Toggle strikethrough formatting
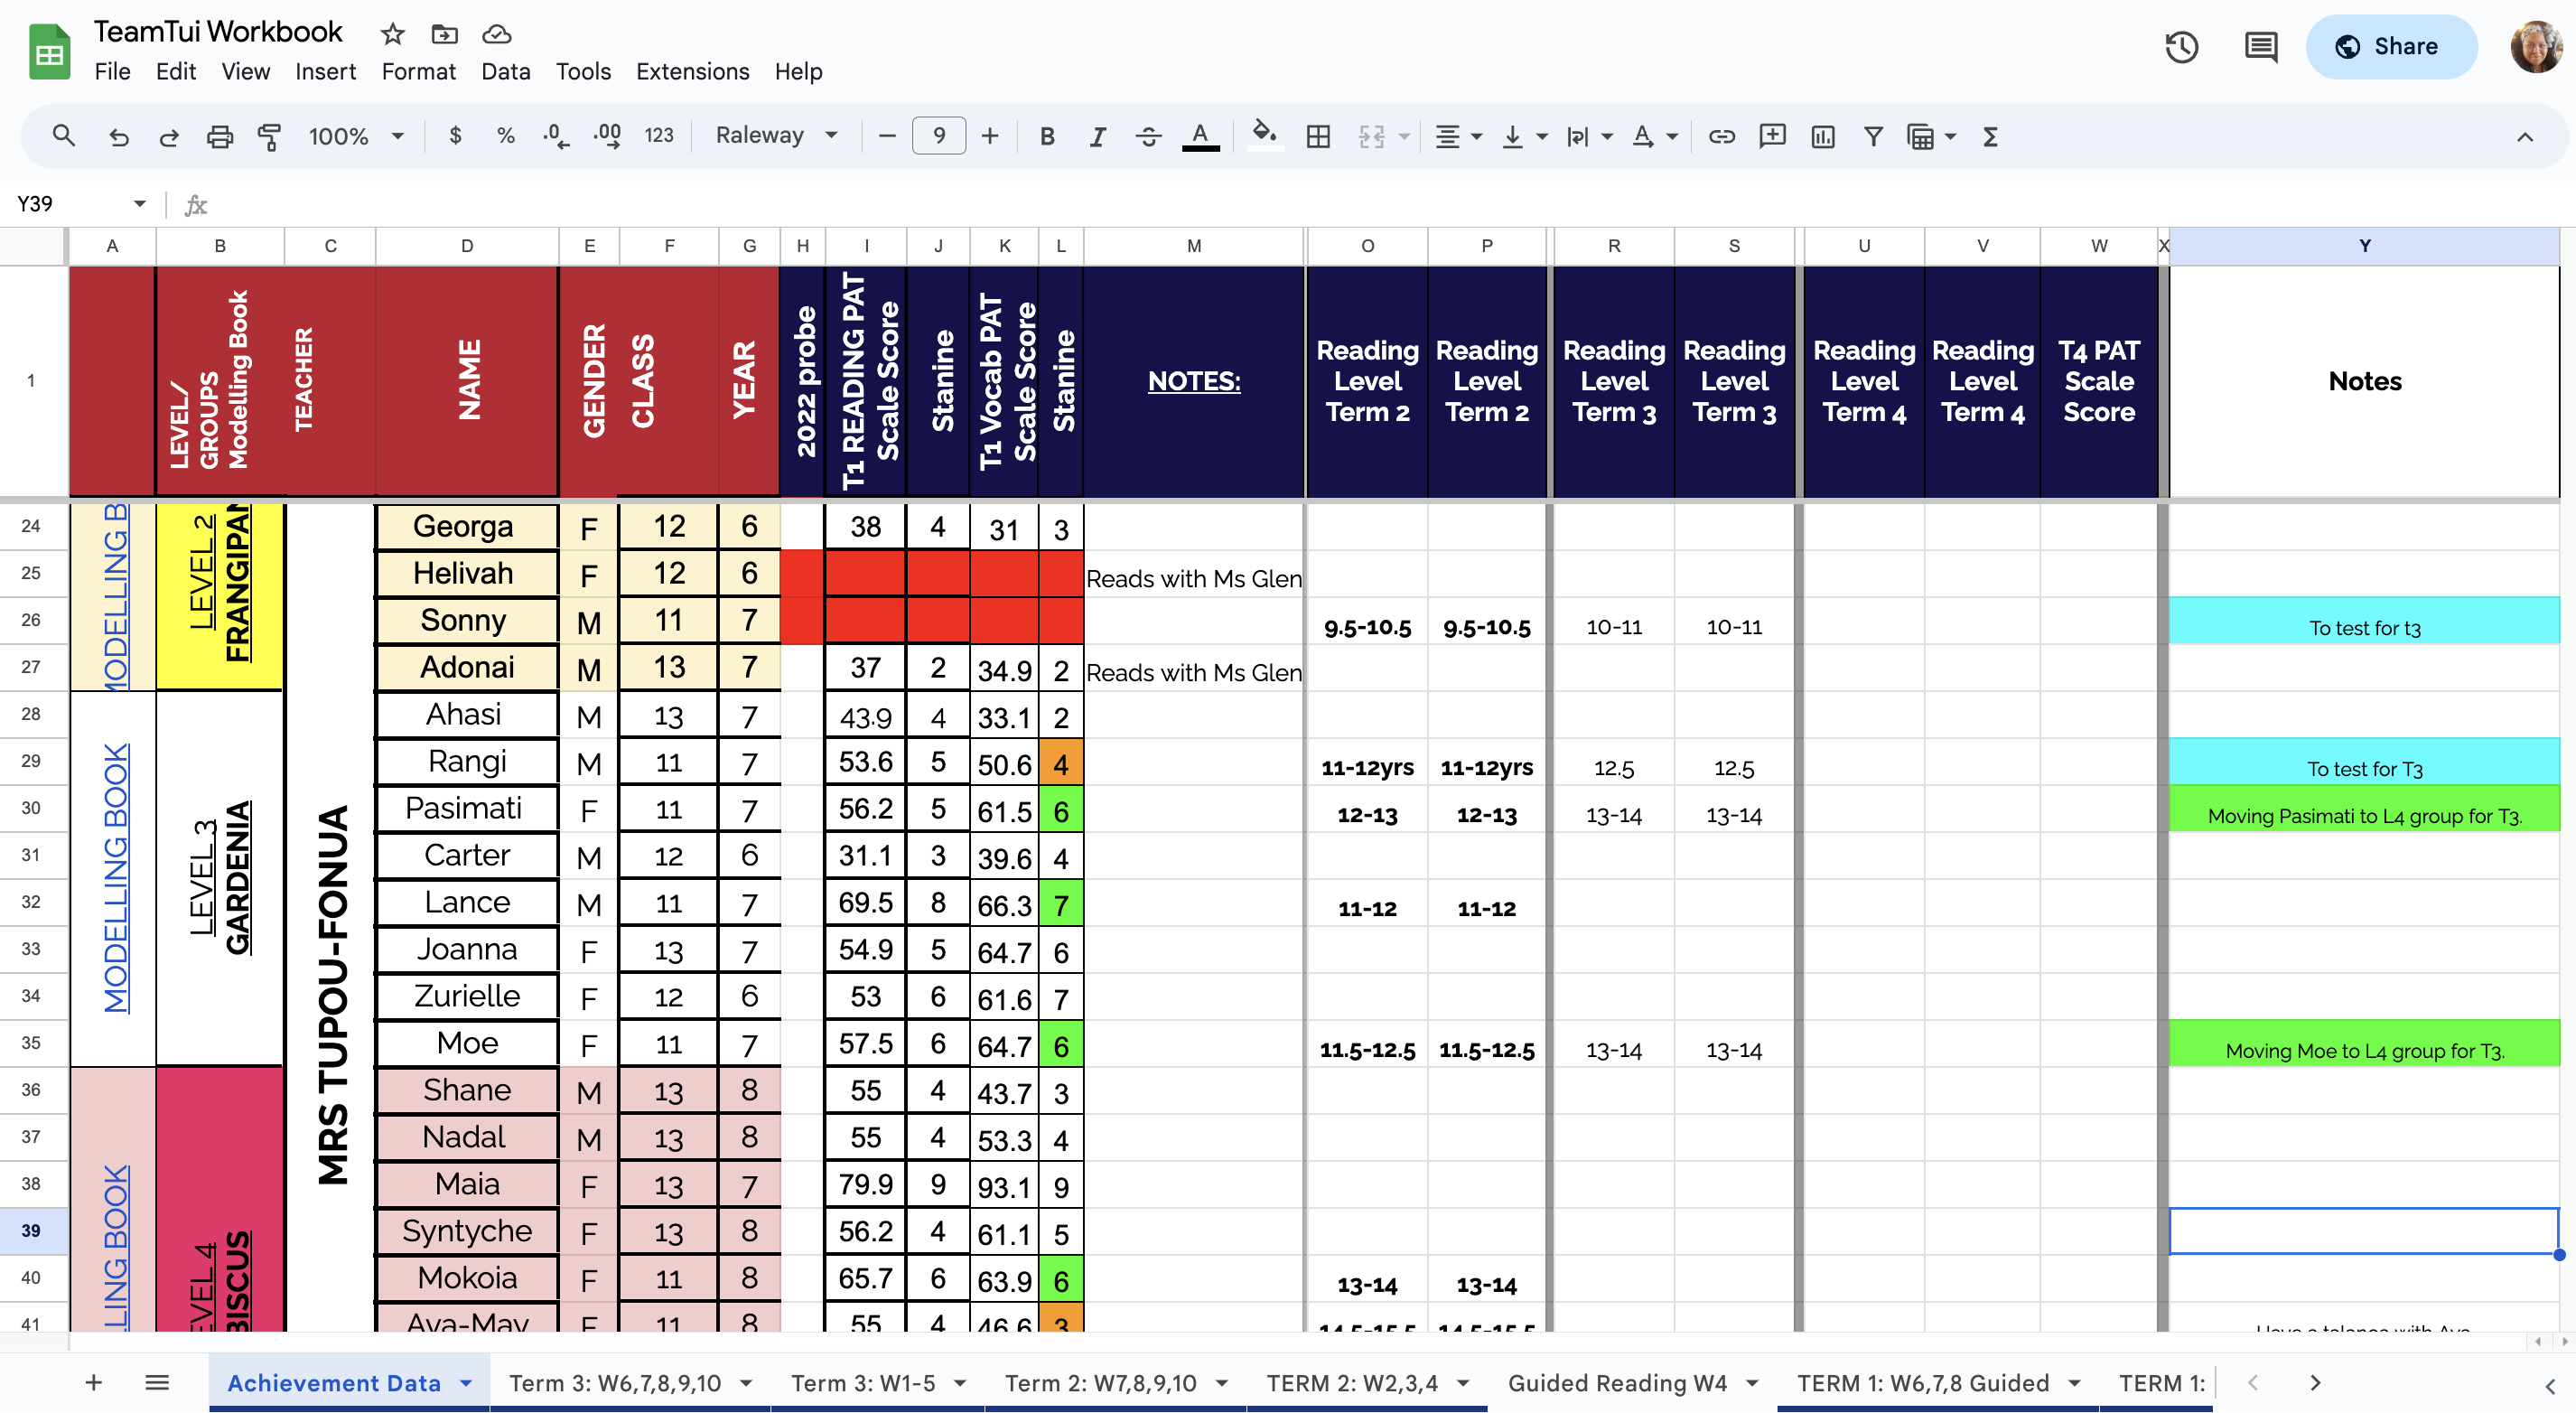The width and height of the screenshot is (2576, 1413). (1148, 136)
